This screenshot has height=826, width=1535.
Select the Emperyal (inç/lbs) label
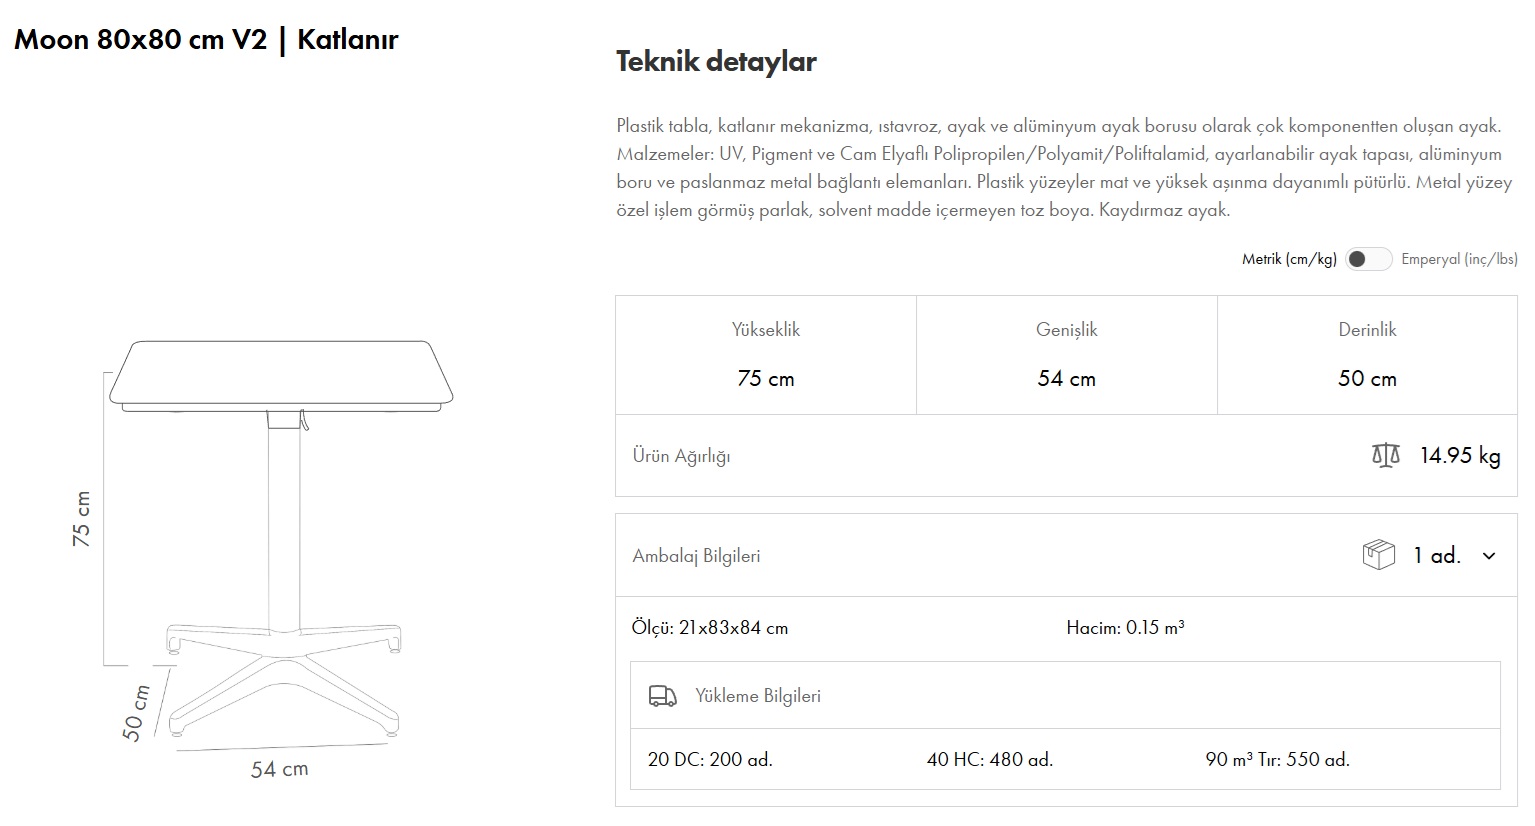[x=1459, y=259]
